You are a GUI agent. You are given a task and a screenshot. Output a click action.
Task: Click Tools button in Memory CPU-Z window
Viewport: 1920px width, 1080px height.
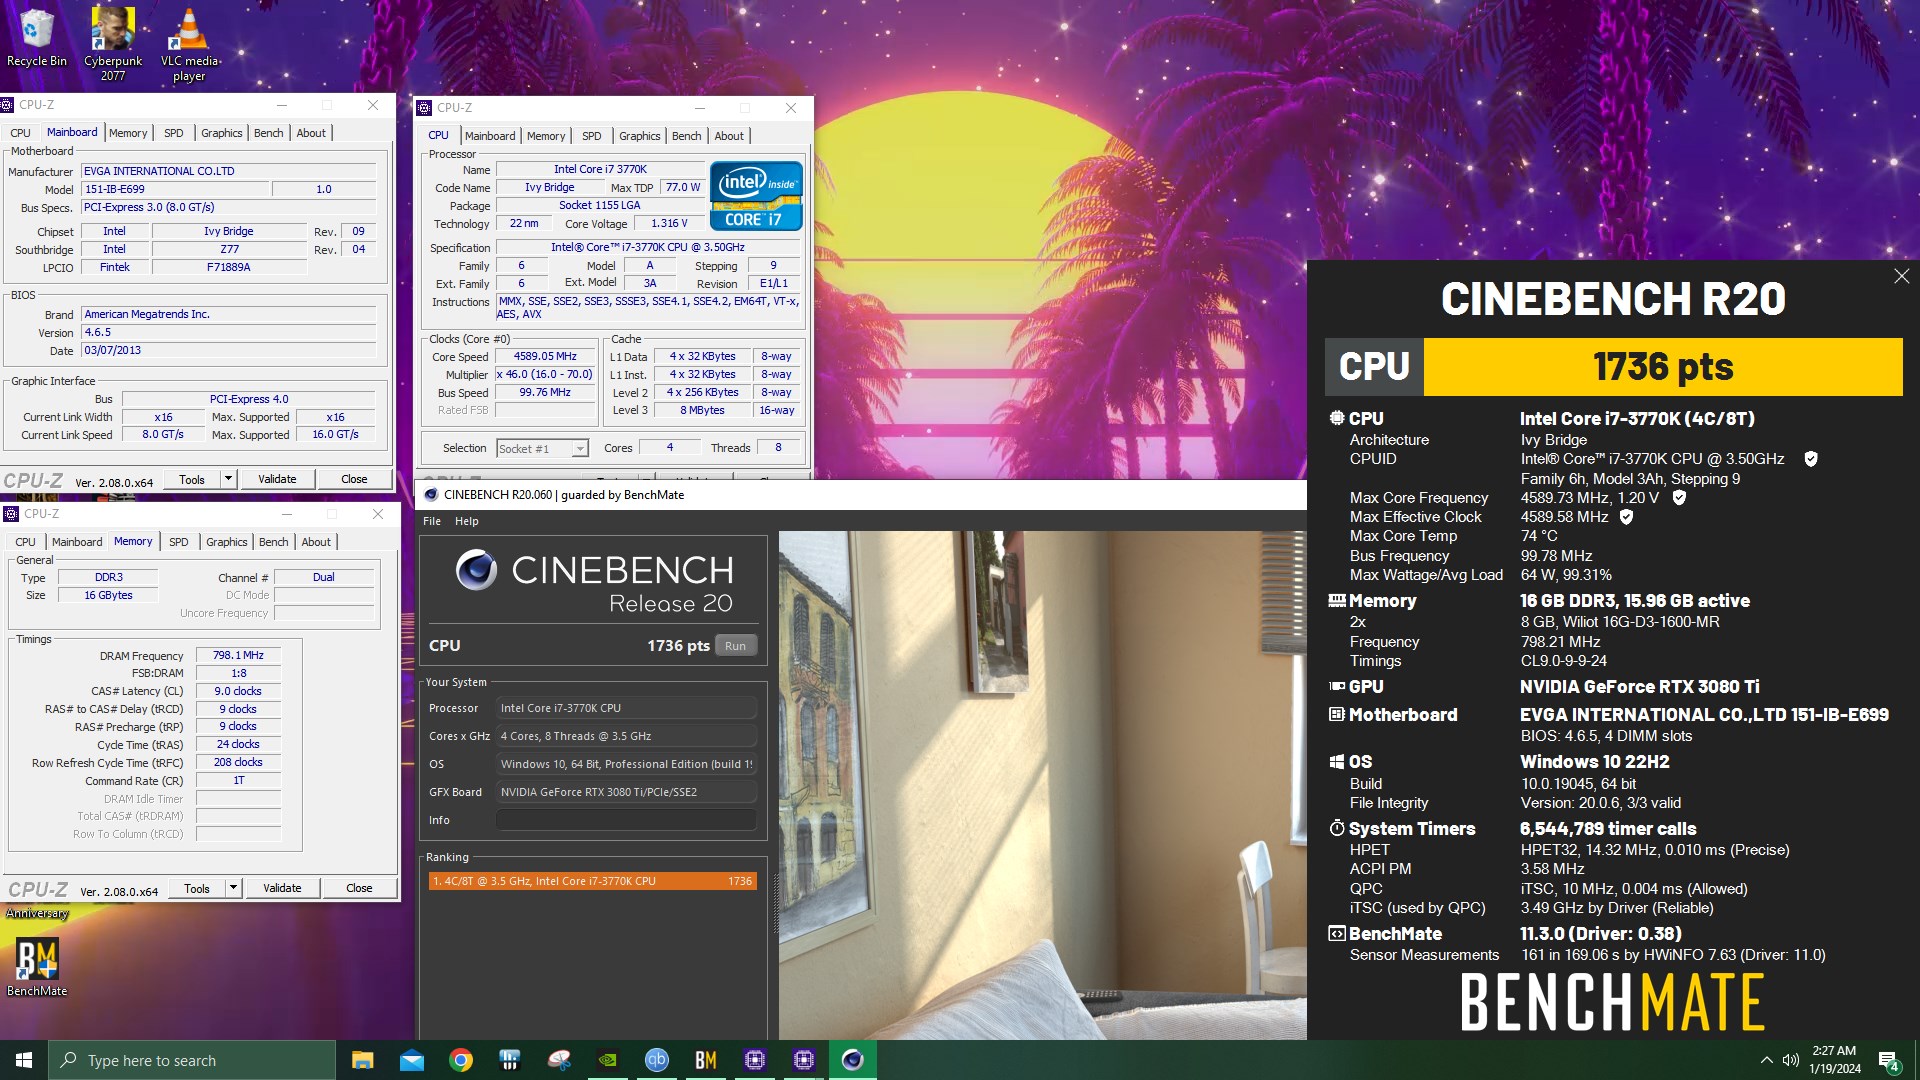(x=197, y=888)
